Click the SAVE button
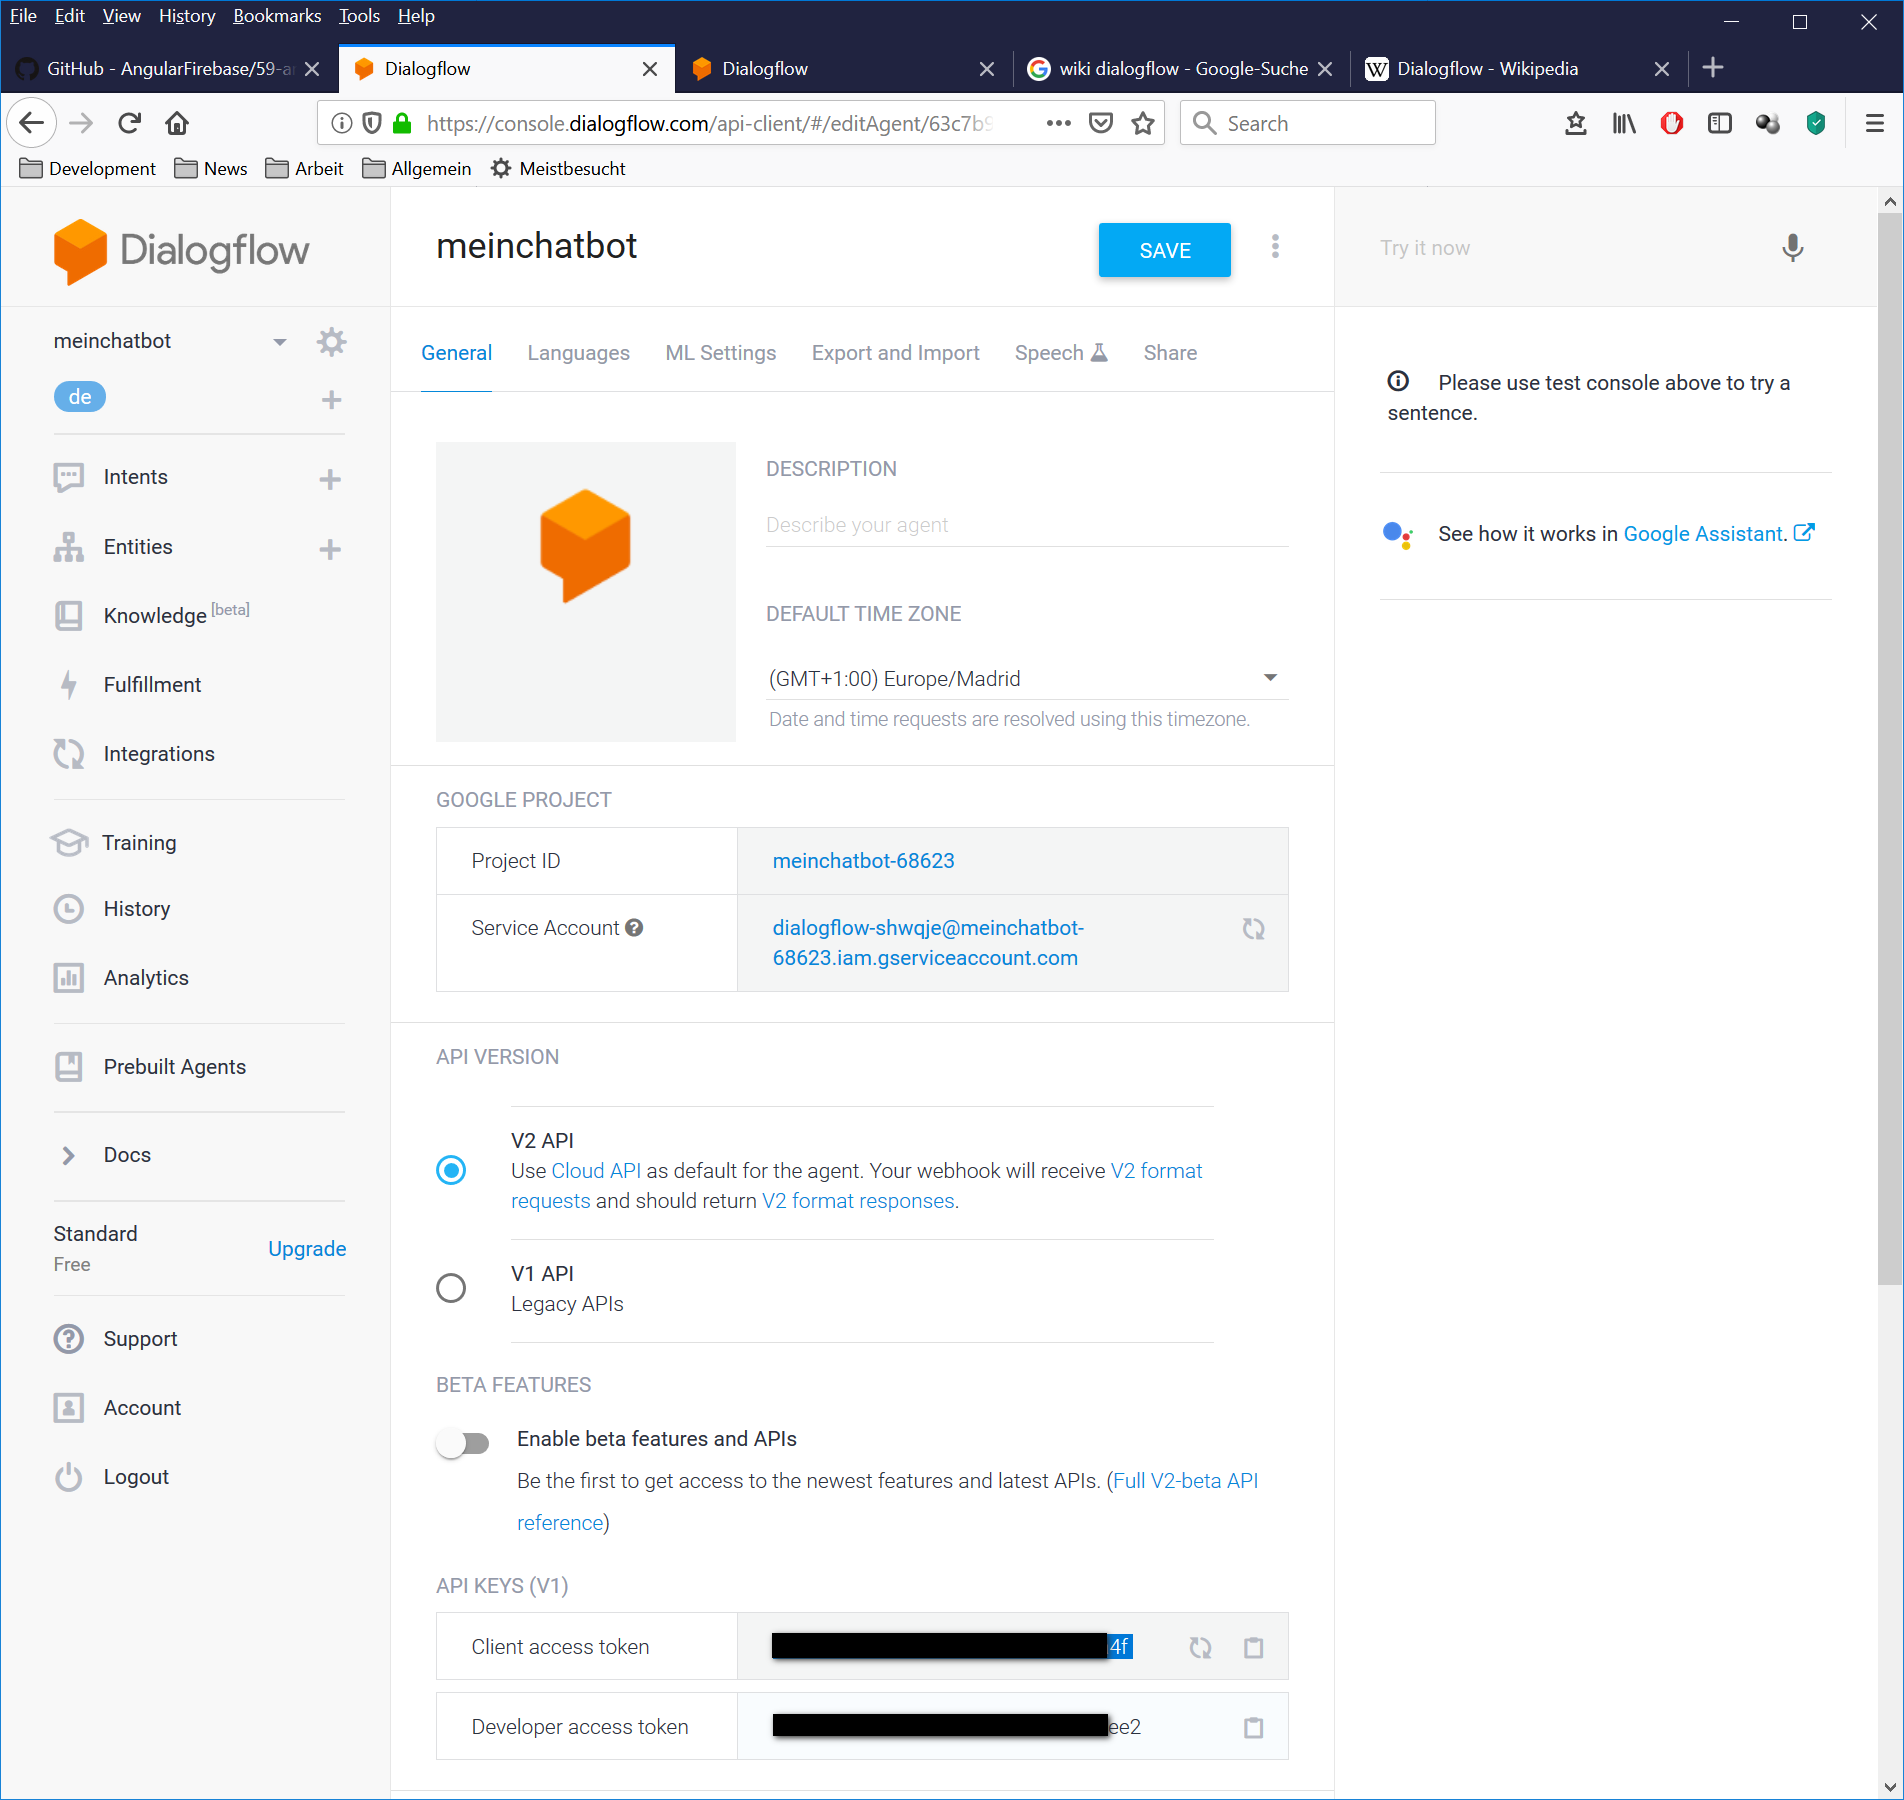Image resolution: width=1904 pixels, height=1800 pixels. 1164,250
